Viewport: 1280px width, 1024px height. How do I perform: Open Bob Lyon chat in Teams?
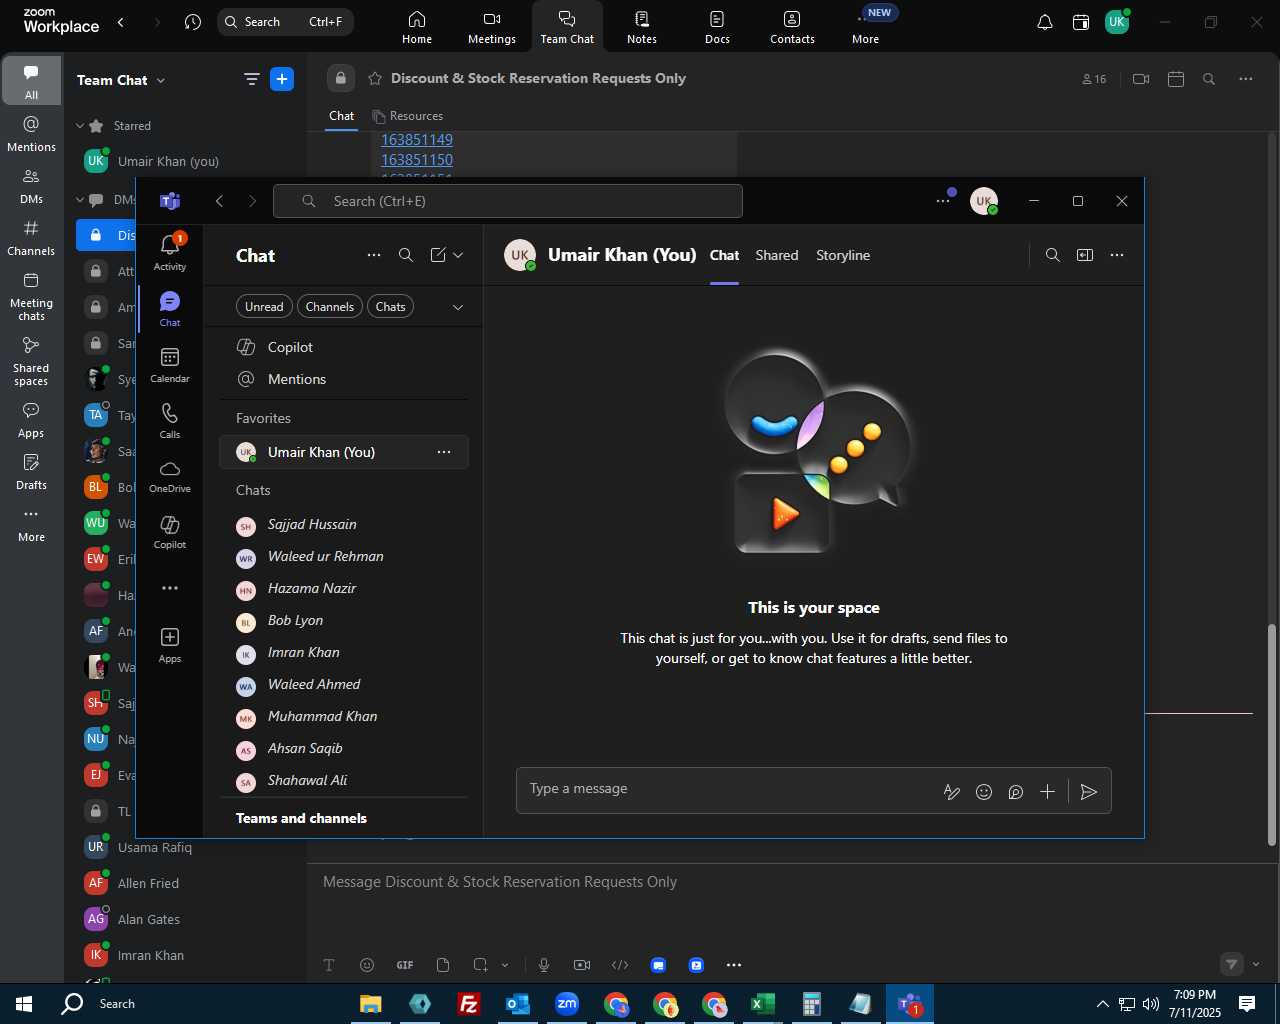[x=344, y=620]
